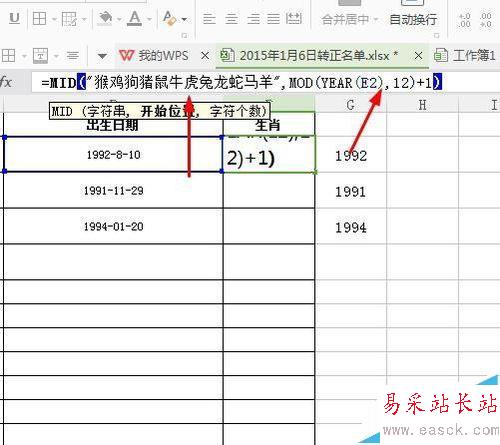Click the quick-access table grid icon
Viewport: 500px width, 445px height.
(x=9, y=55)
